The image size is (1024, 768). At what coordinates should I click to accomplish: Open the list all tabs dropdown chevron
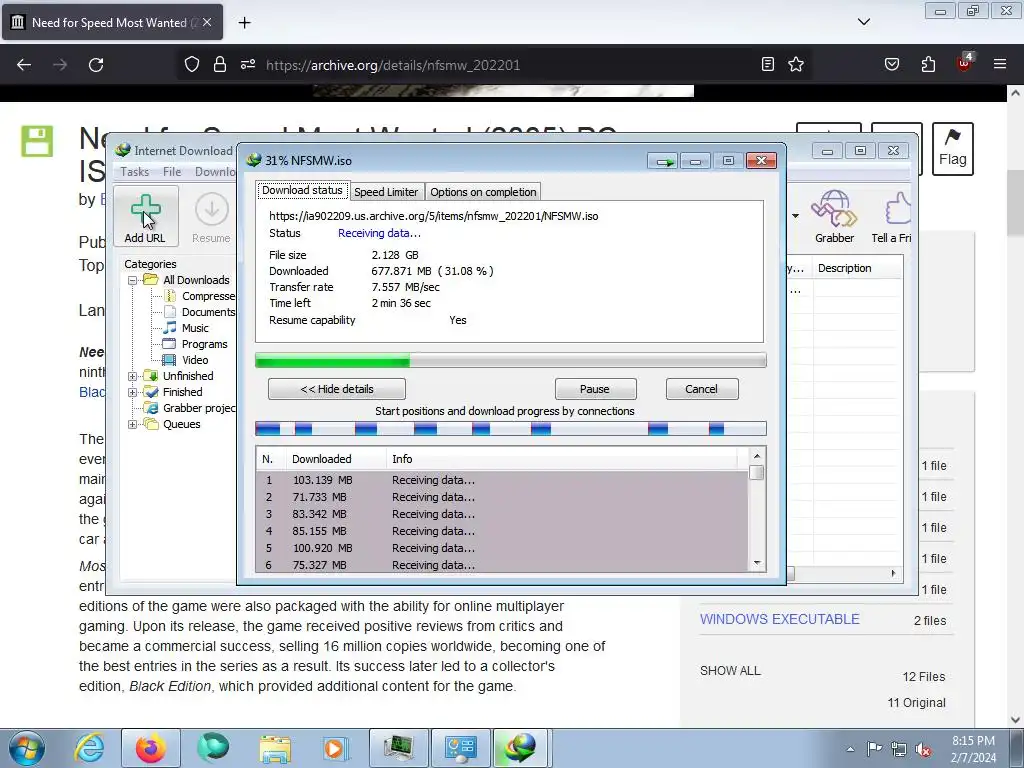863,22
